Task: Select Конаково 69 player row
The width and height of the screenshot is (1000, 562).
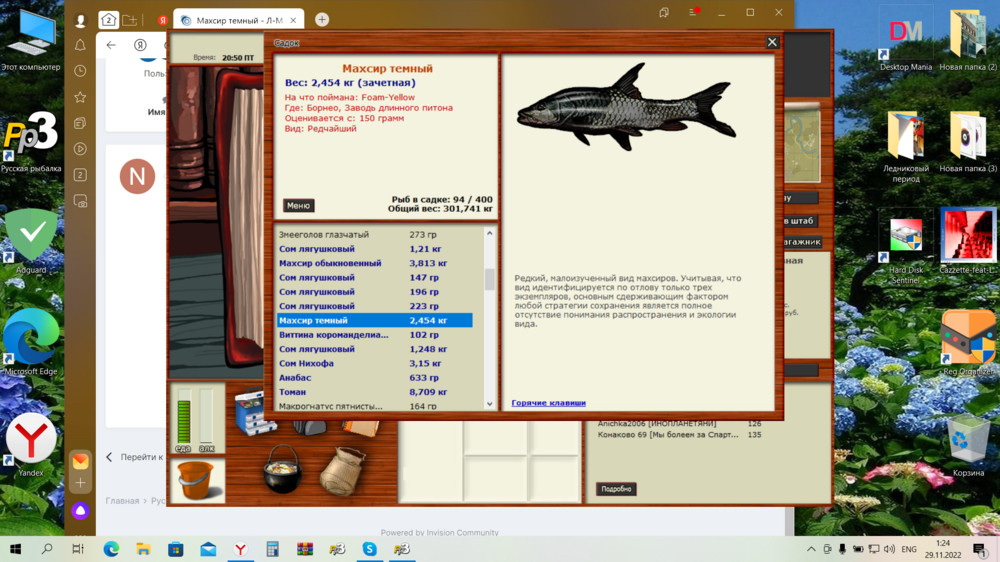Action: click(x=679, y=434)
